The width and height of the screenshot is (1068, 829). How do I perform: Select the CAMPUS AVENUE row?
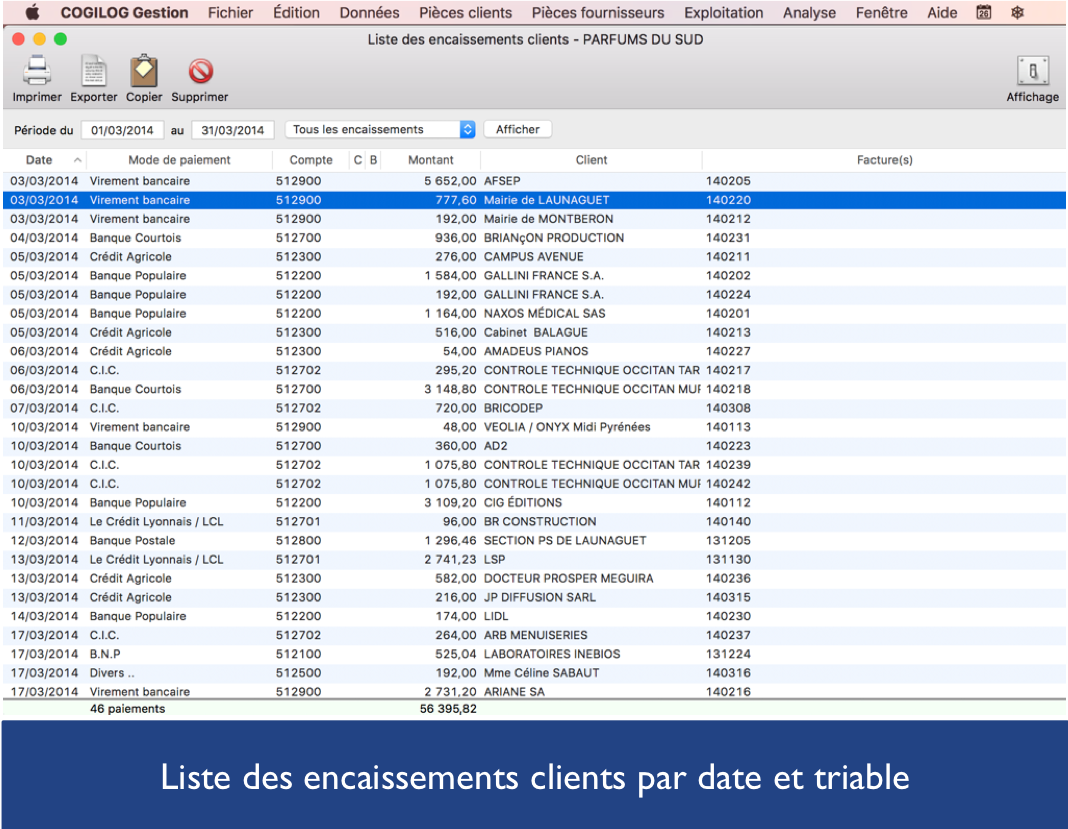tap(534, 257)
